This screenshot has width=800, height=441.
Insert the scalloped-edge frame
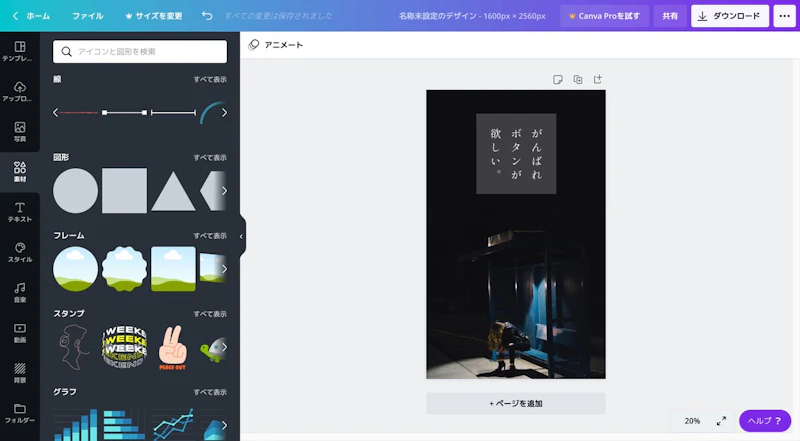click(124, 268)
